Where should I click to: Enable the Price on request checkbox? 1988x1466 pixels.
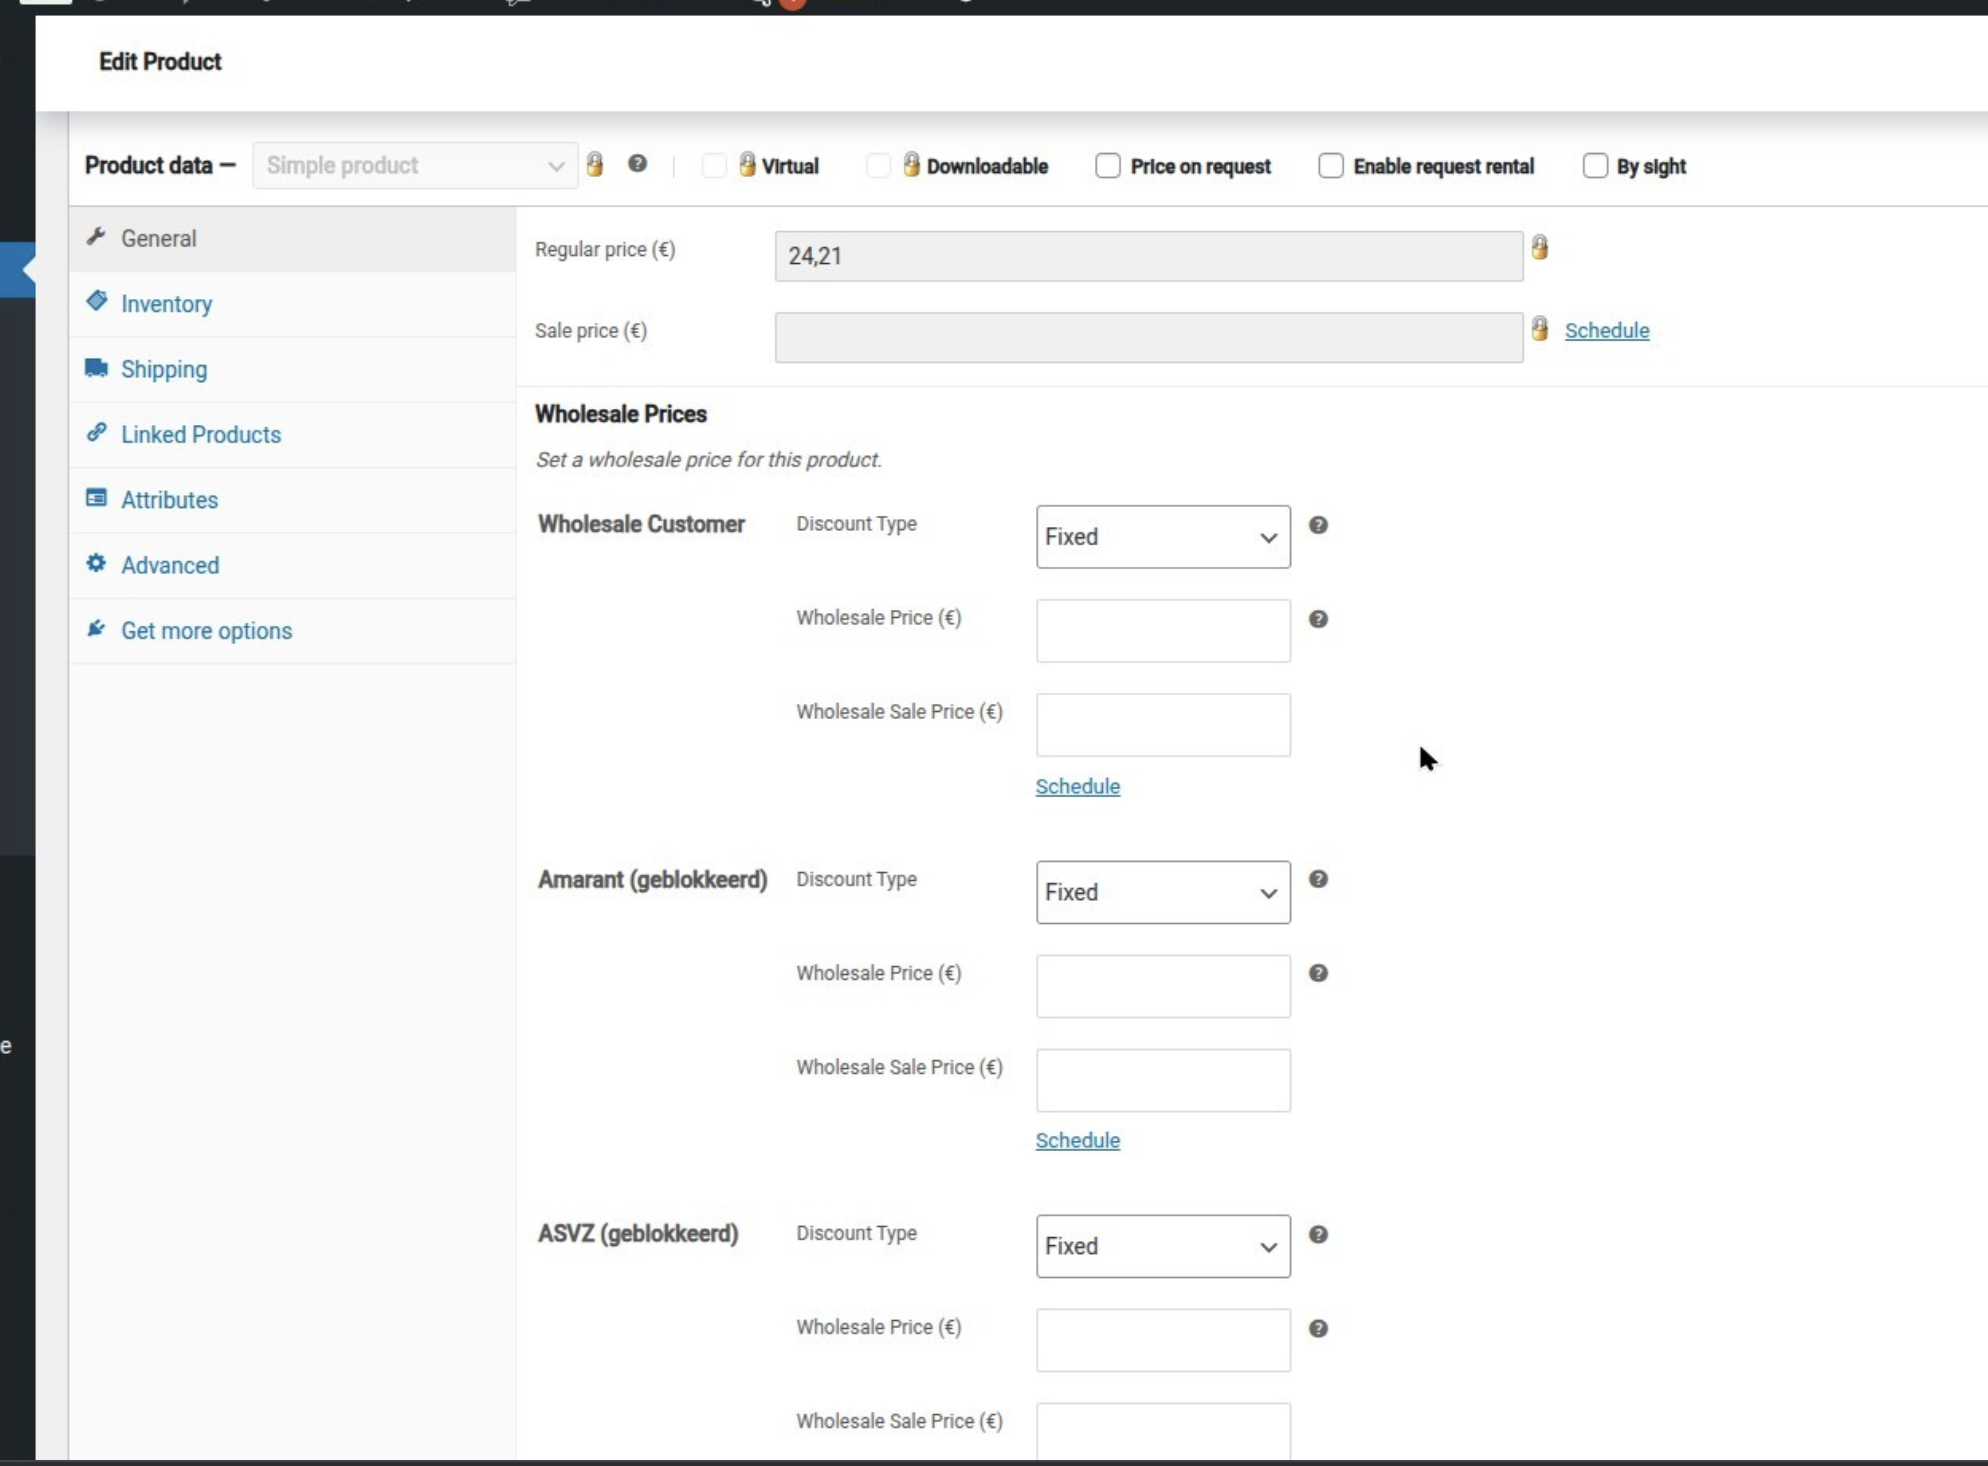coord(1108,166)
